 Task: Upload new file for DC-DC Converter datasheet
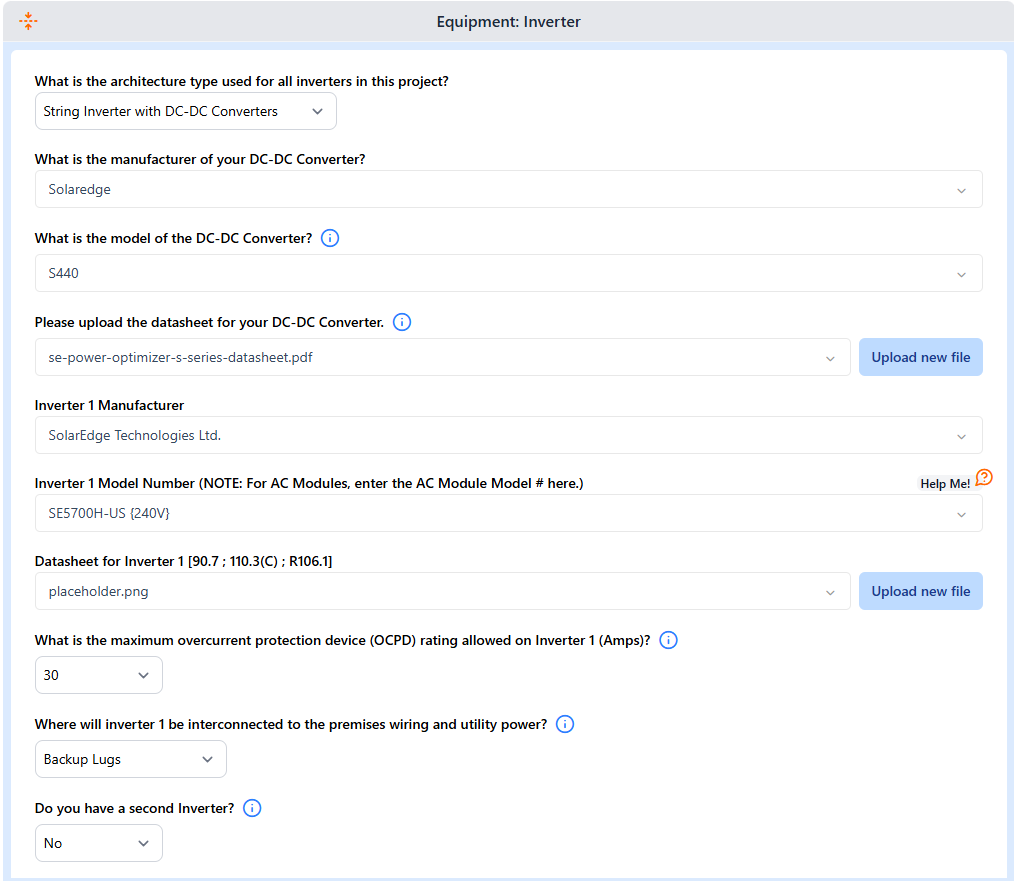pos(920,357)
